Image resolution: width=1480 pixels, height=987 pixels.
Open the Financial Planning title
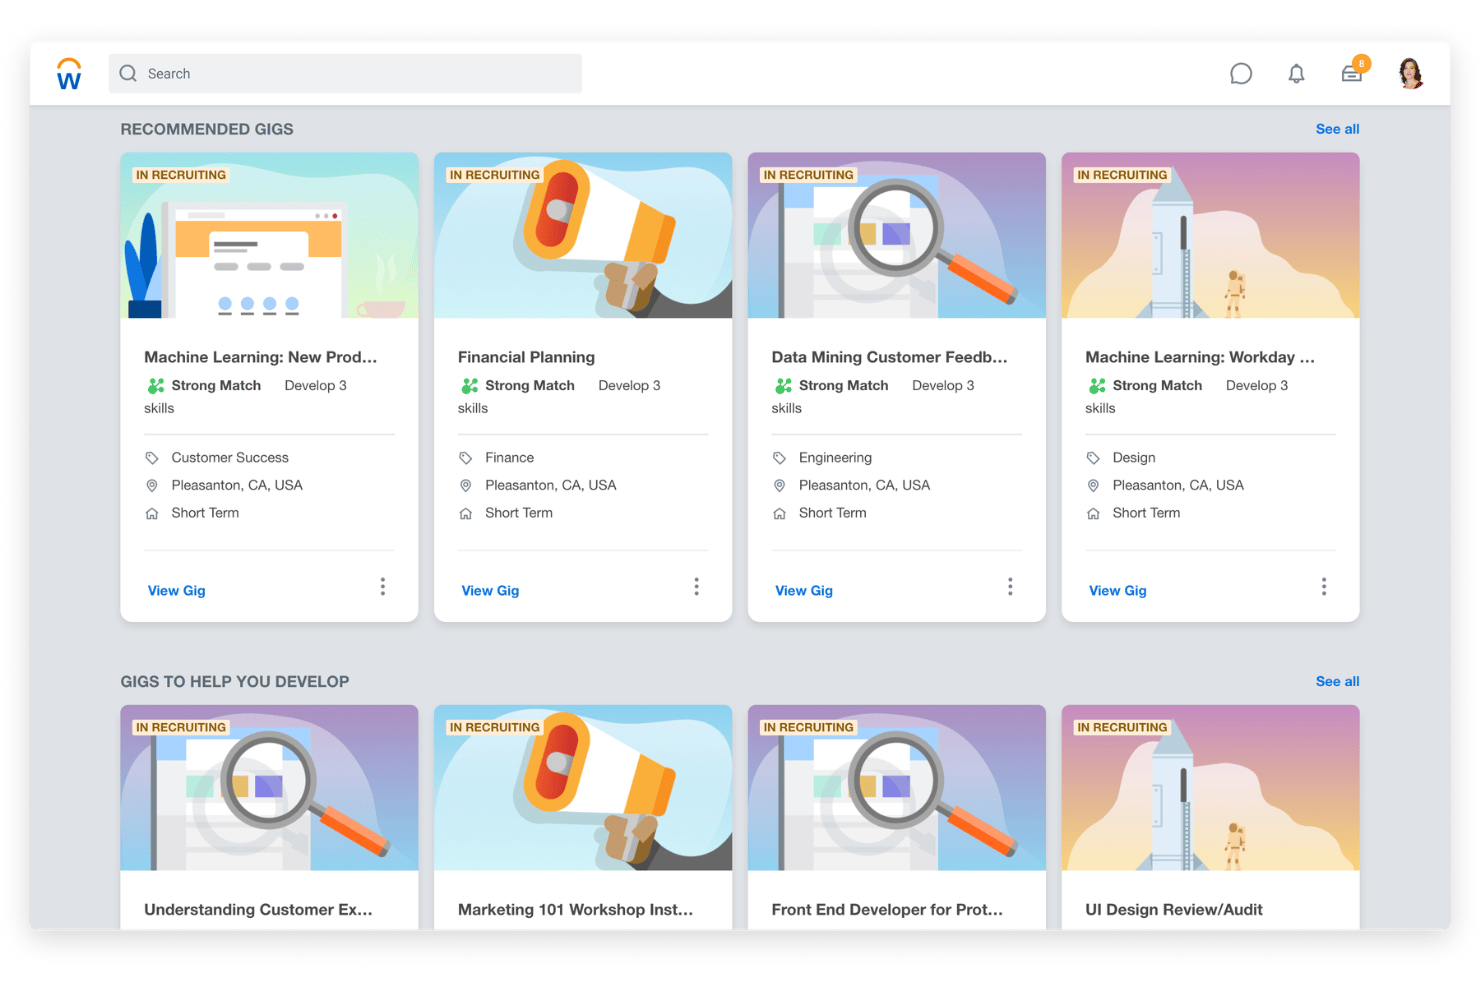[x=526, y=357]
